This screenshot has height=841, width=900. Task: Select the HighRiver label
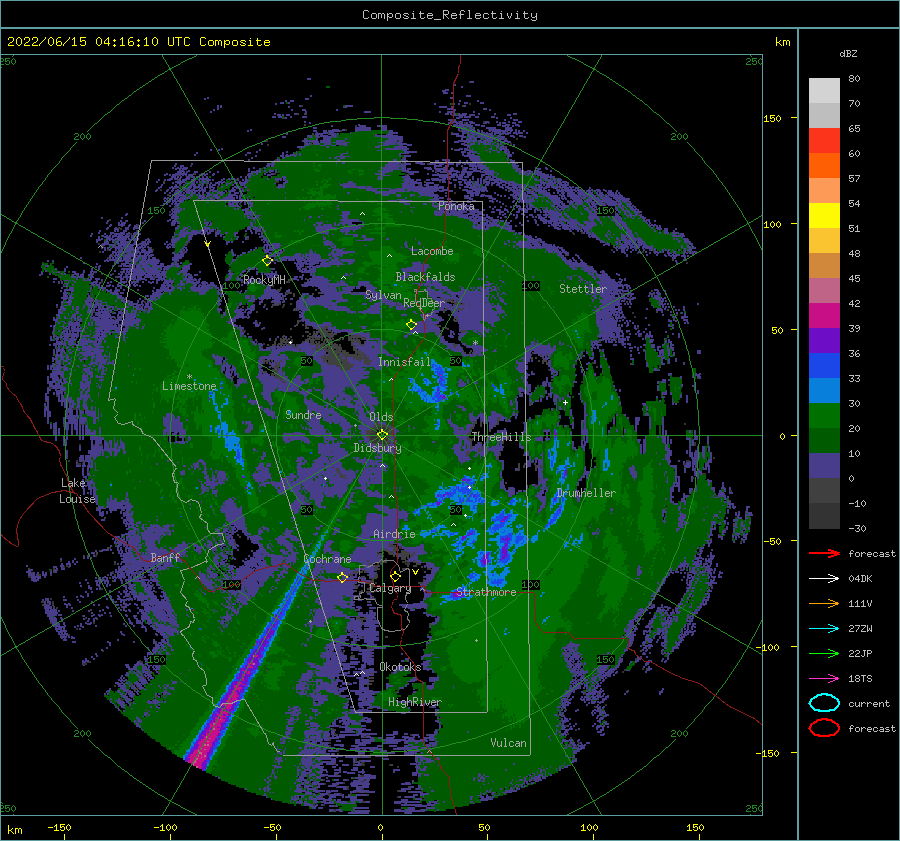(415, 702)
